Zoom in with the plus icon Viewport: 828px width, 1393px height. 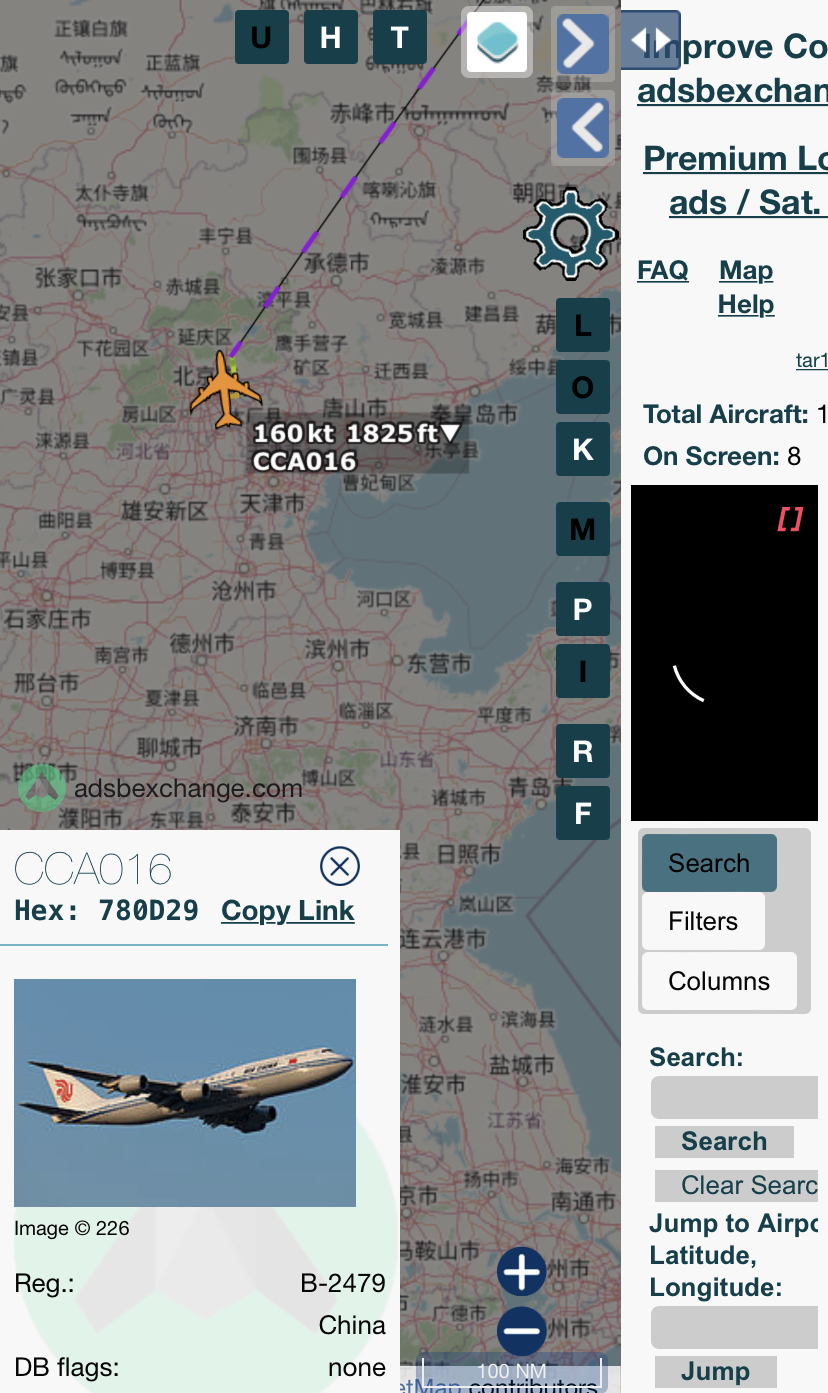coord(522,1273)
